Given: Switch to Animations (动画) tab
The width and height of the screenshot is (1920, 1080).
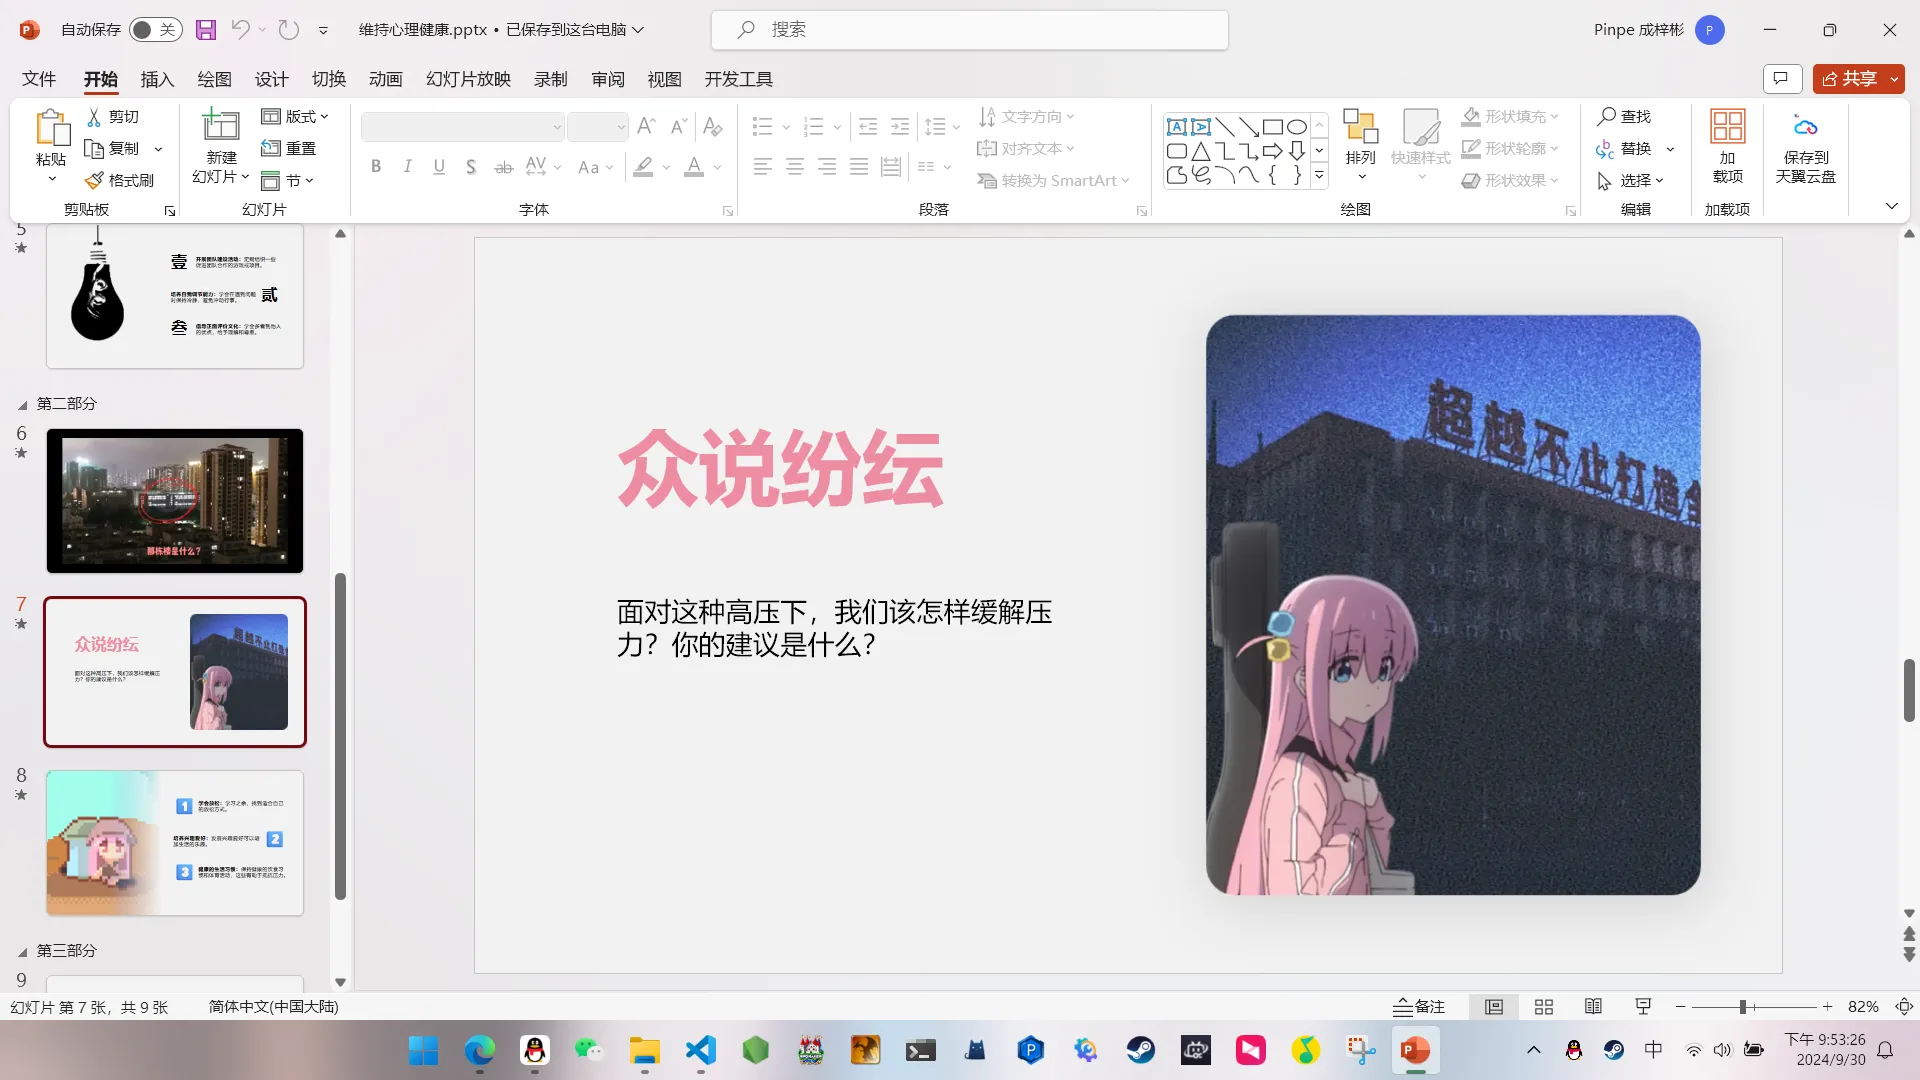Looking at the screenshot, I should (x=385, y=79).
